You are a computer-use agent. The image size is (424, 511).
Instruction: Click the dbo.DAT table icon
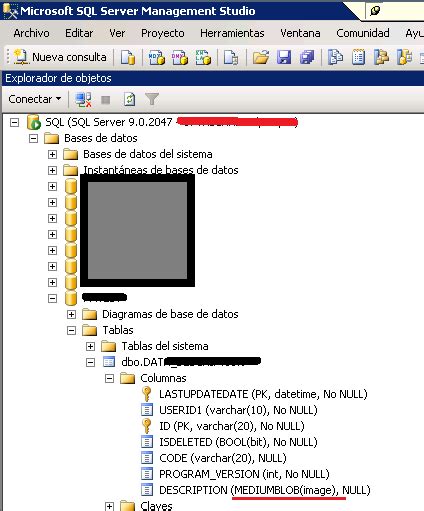109,362
